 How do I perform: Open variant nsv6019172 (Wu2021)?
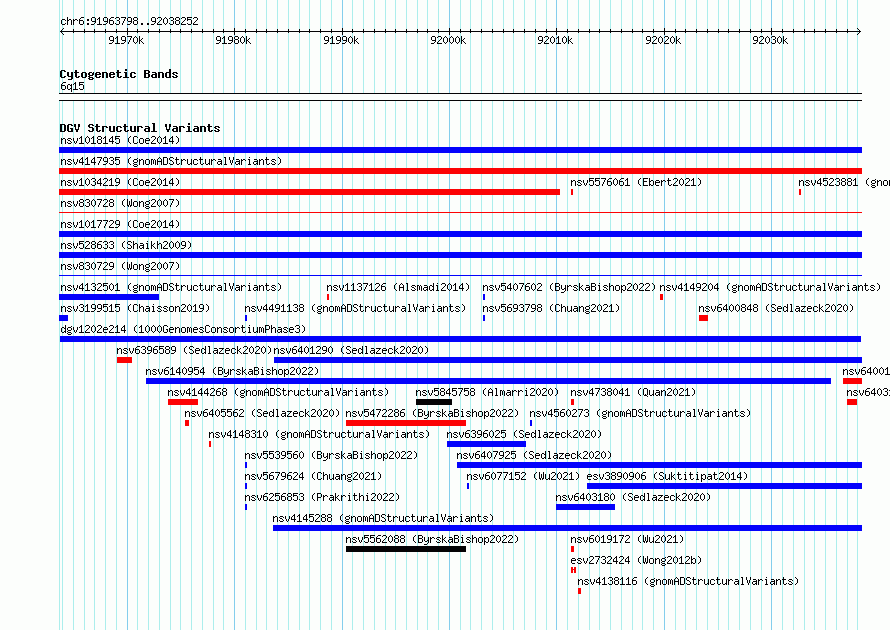[x=628, y=539]
